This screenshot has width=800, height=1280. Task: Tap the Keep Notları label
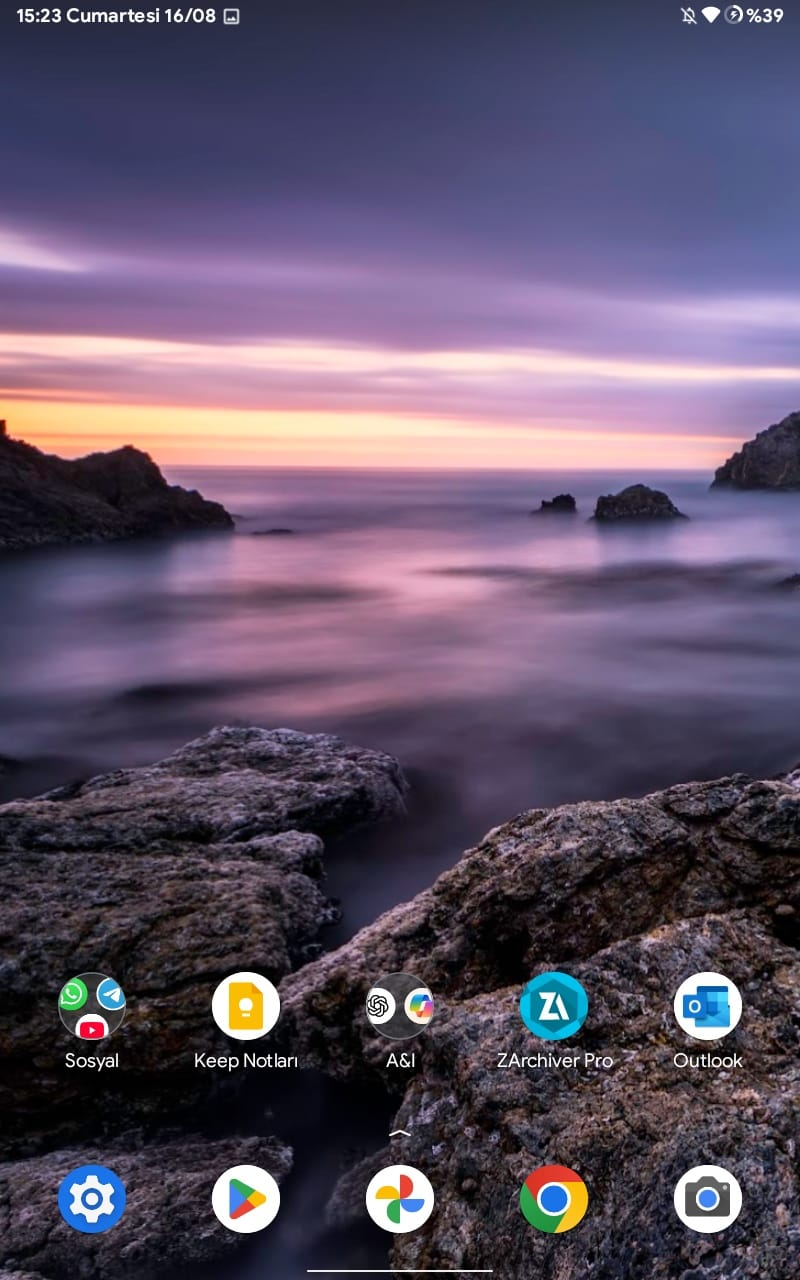(x=246, y=1061)
